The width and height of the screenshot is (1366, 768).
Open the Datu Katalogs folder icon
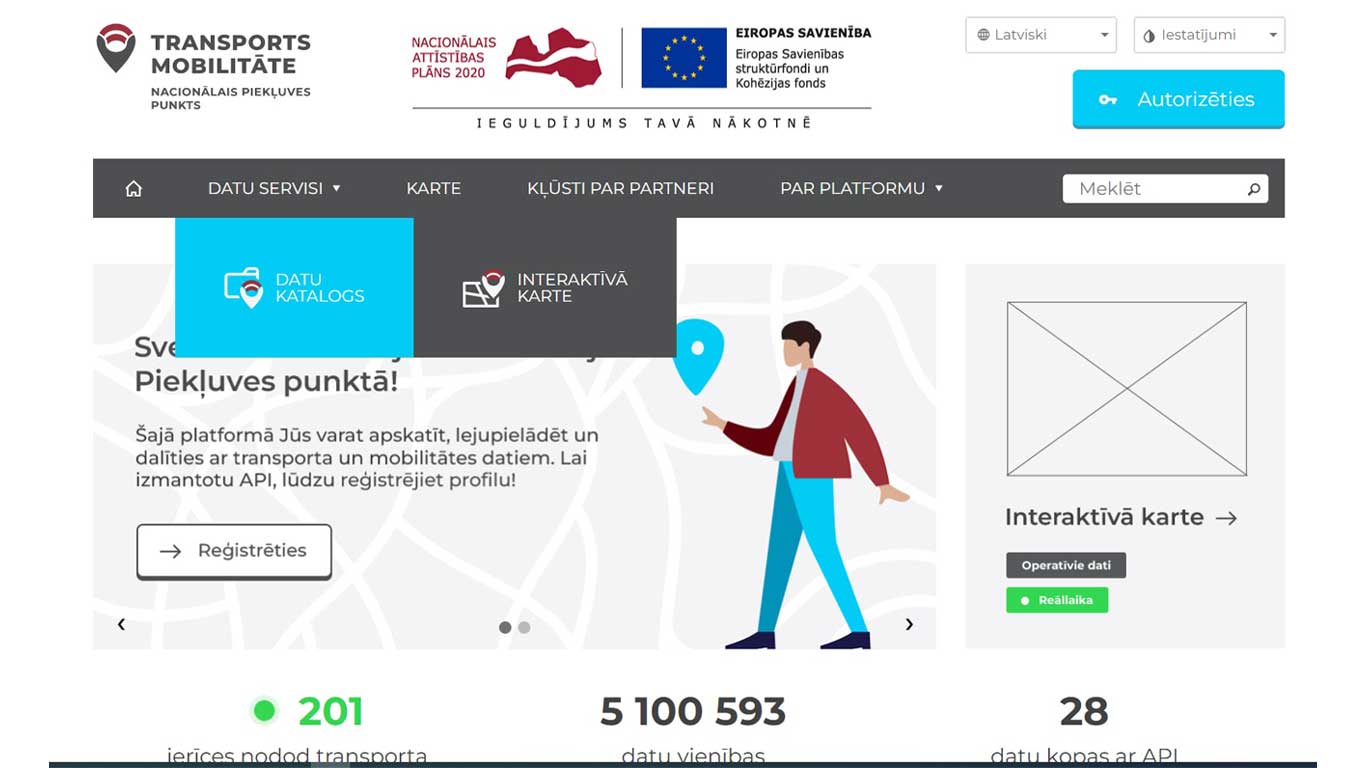(x=244, y=288)
